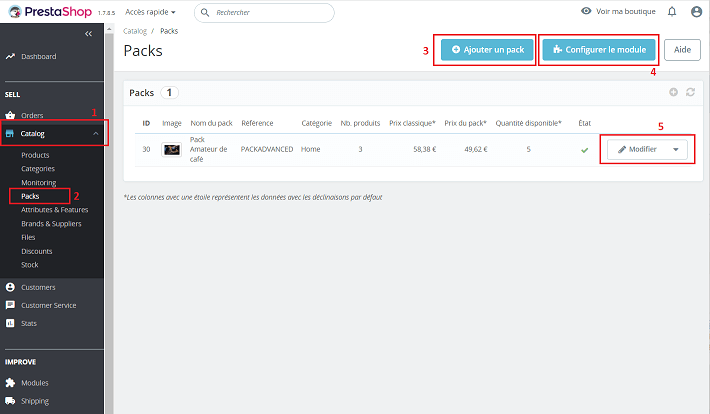710x414 pixels.
Task: Collapse the Catalog menu section
Action: tap(95, 133)
